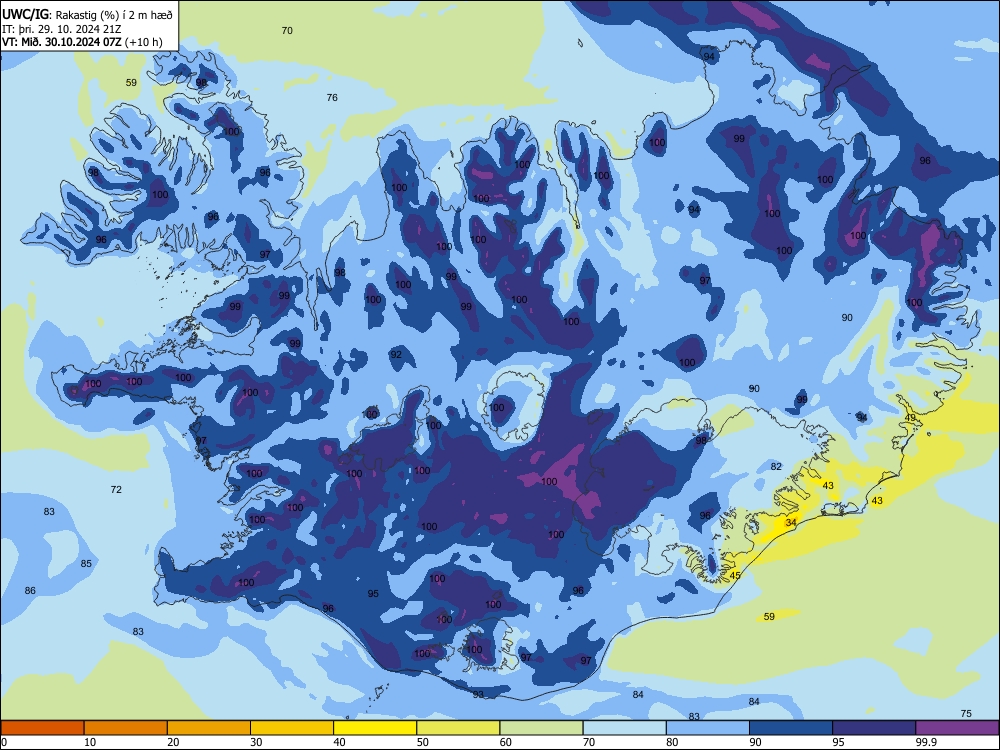
Task: Select the legend scale label '10'
Action: pos(90,742)
